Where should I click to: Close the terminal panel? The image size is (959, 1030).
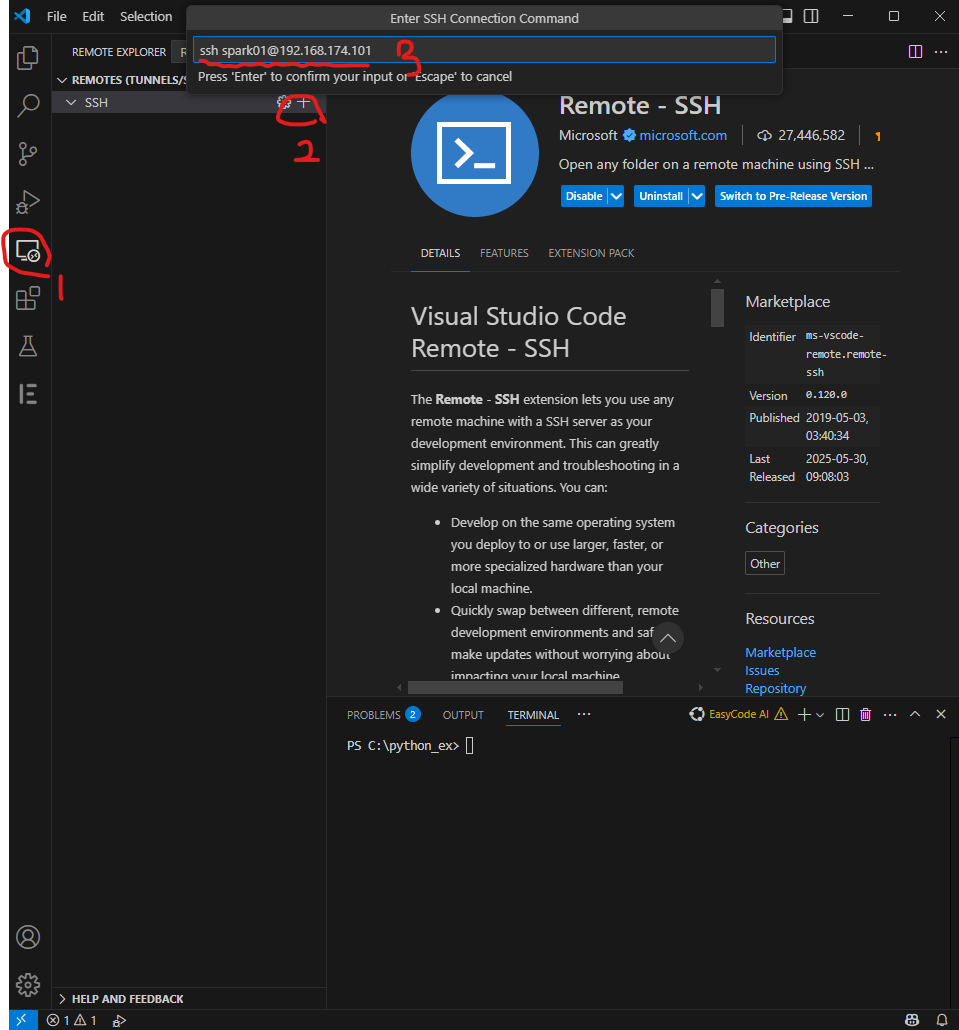[x=941, y=714]
